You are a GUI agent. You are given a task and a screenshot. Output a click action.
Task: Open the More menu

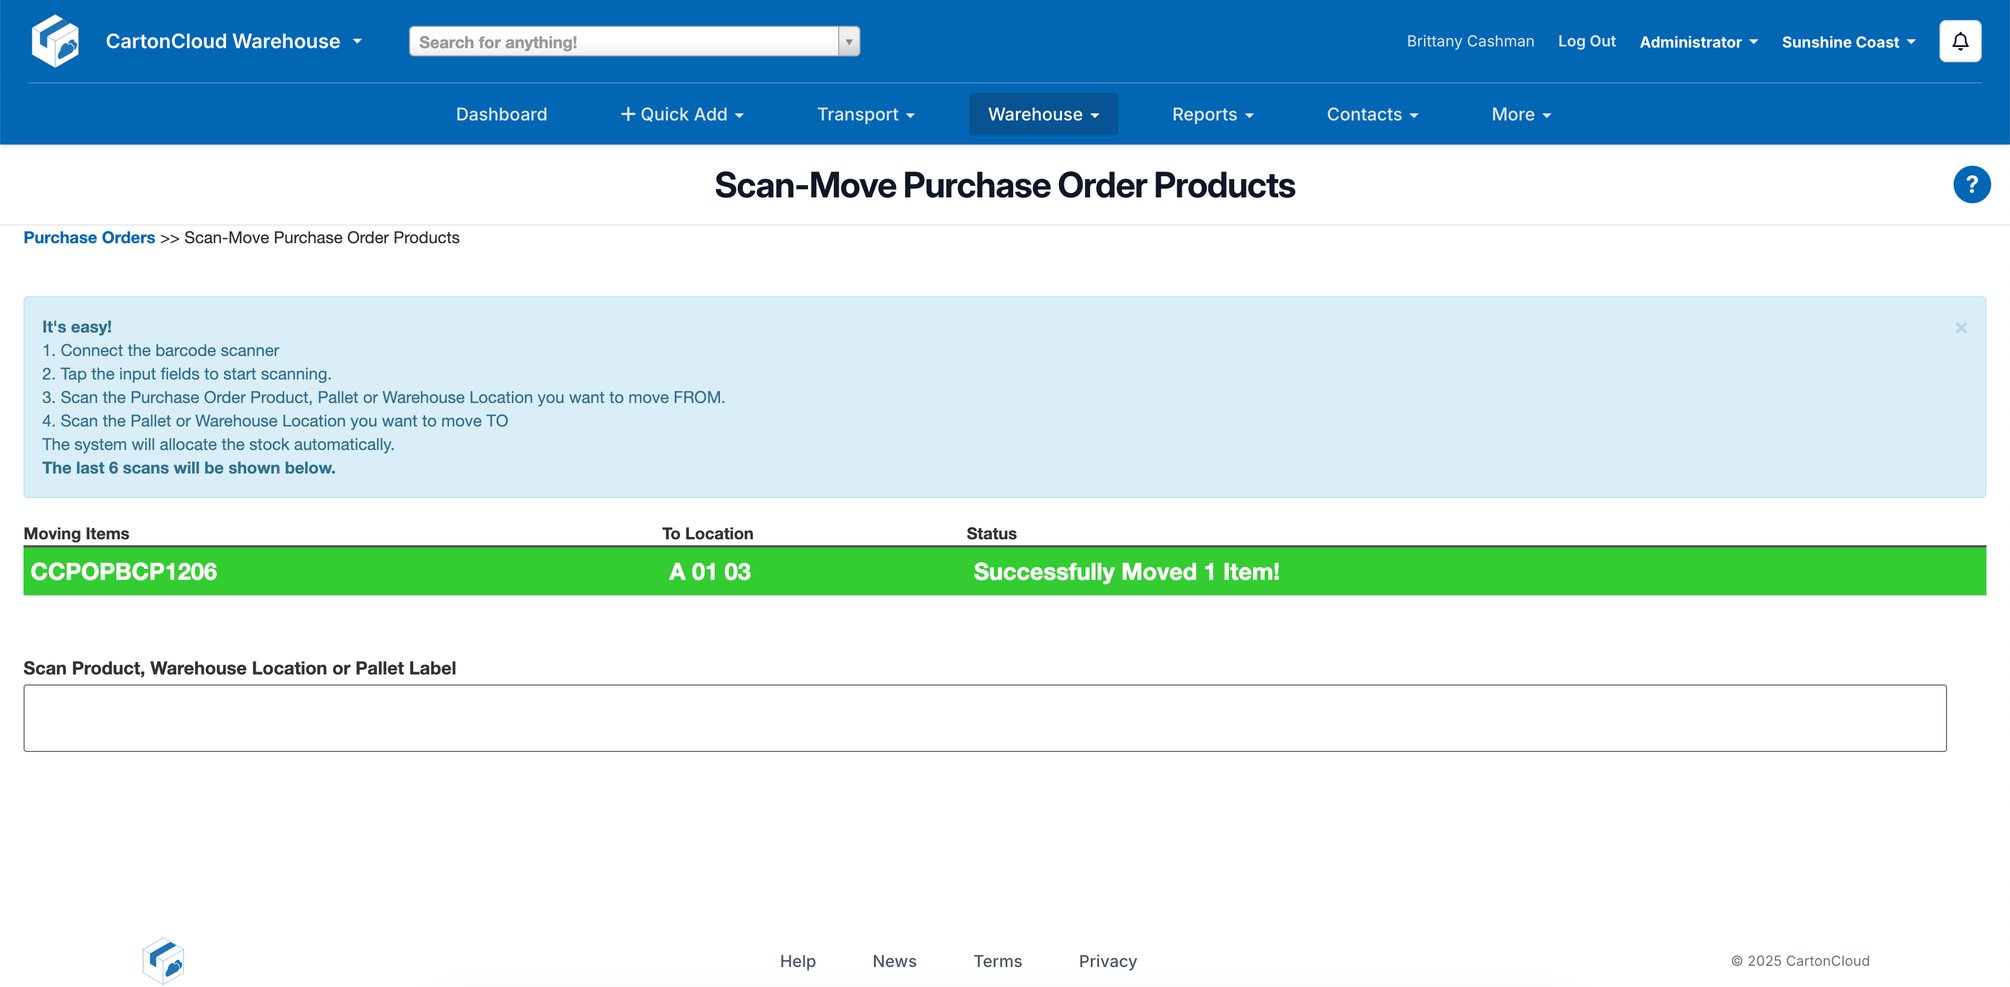click(x=1521, y=114)
